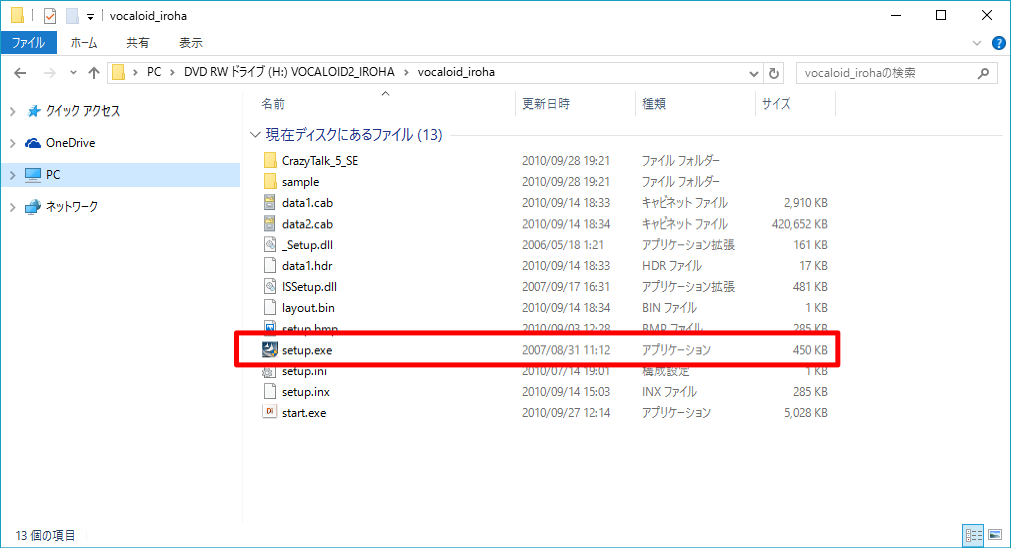This screenshot has width=1011, height=548.
Task: Select the start.exe file name
Action: pyautogui.click(x=304, y=413)
